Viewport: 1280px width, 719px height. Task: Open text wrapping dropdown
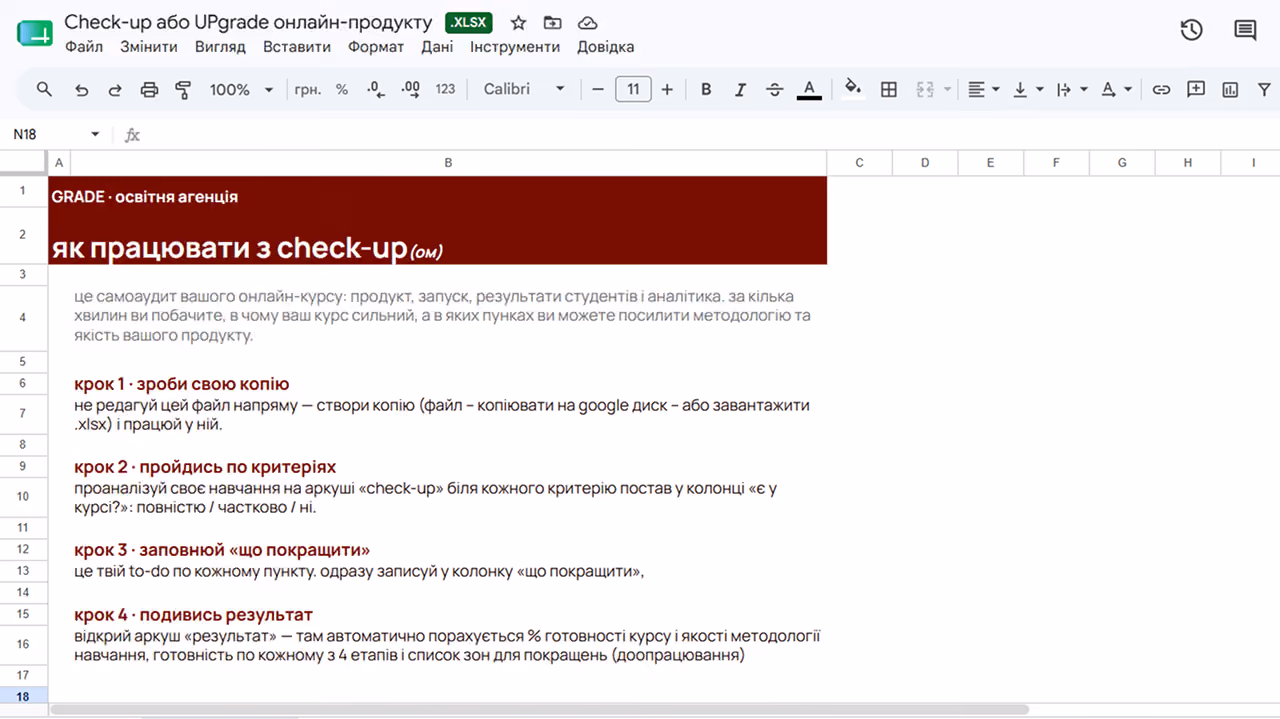point(1072,89)
